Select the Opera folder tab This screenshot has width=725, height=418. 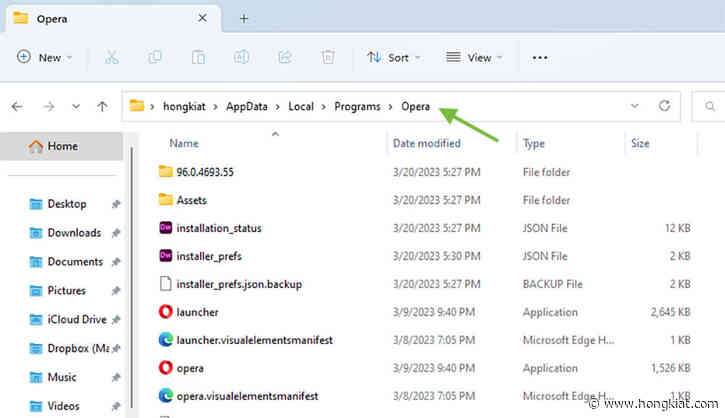coord(111,18)
